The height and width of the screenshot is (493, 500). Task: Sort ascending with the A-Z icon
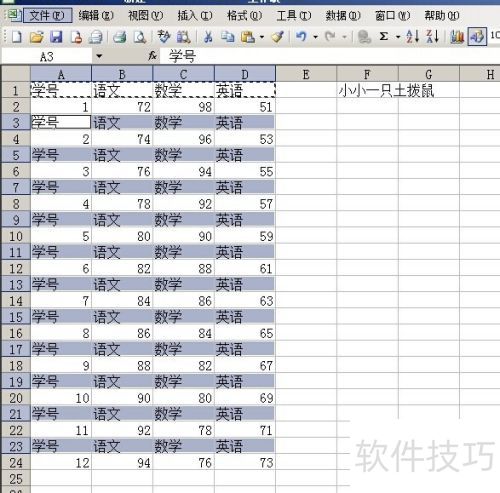[x=412, y=37]
